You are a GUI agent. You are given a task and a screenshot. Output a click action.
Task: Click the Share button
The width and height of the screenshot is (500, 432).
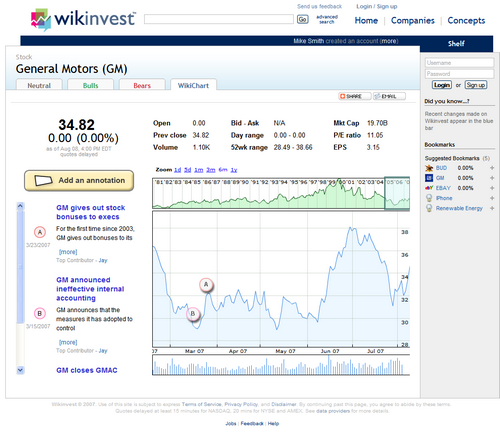[x=355, y=96]
